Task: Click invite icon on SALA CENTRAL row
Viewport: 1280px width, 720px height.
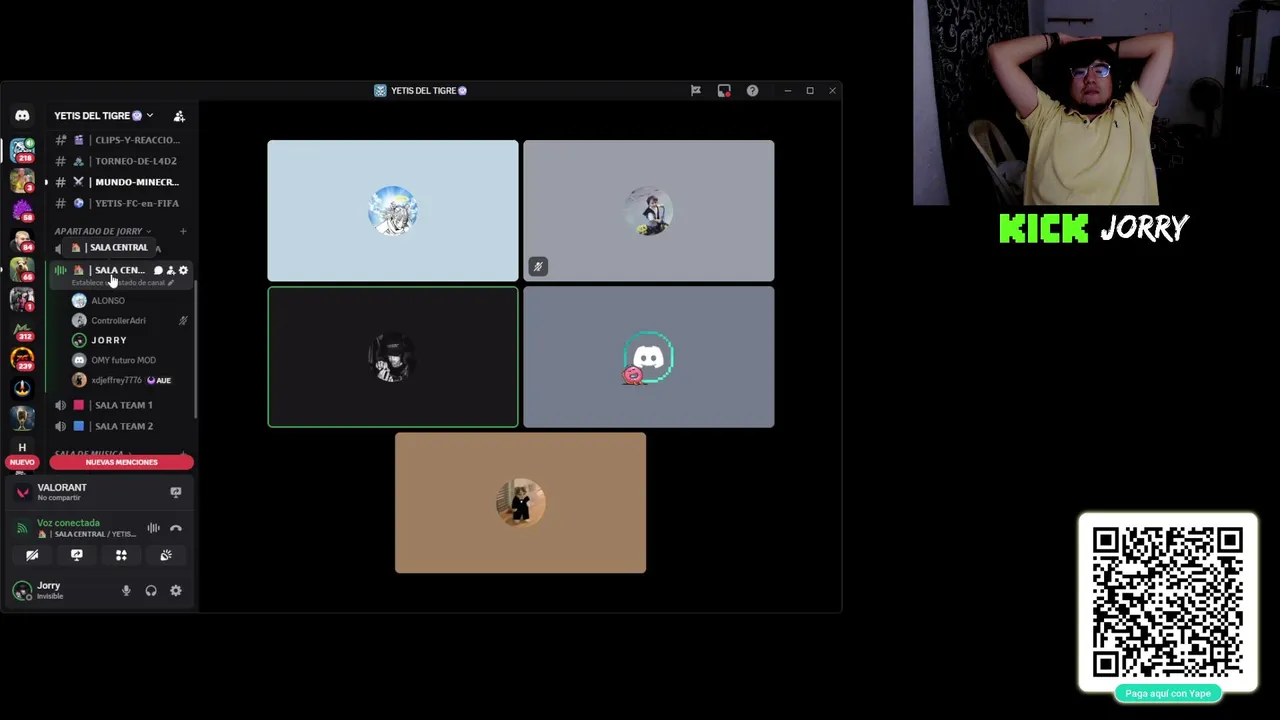Action: (170, 271)
